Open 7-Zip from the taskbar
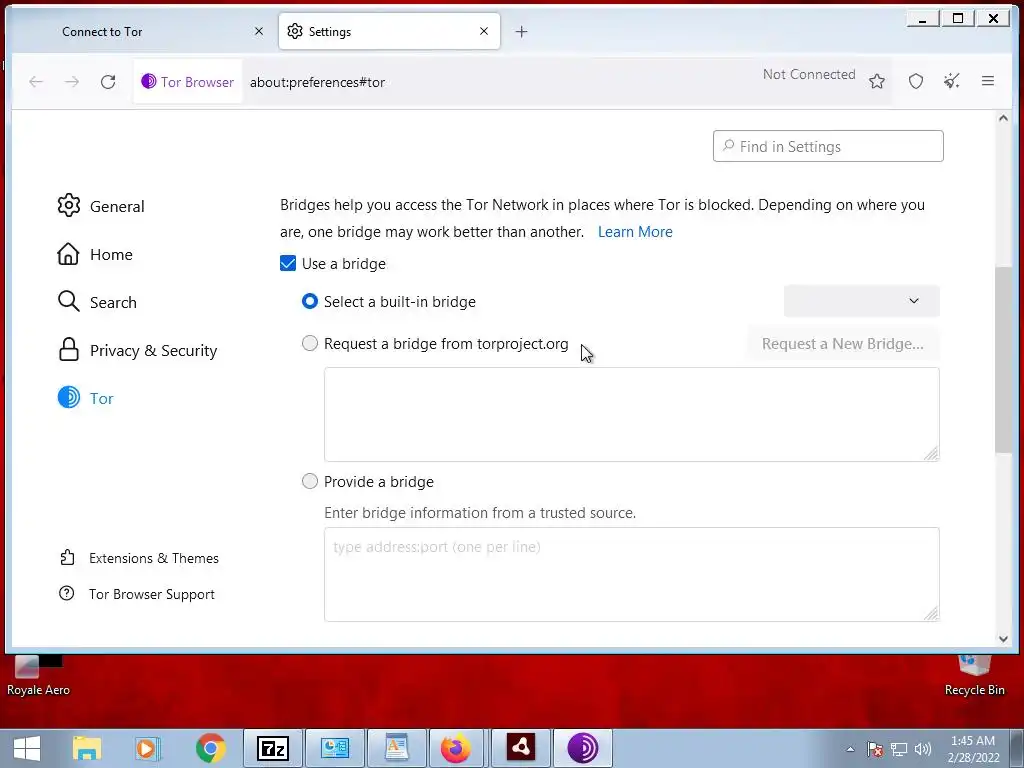 [273, 748]
